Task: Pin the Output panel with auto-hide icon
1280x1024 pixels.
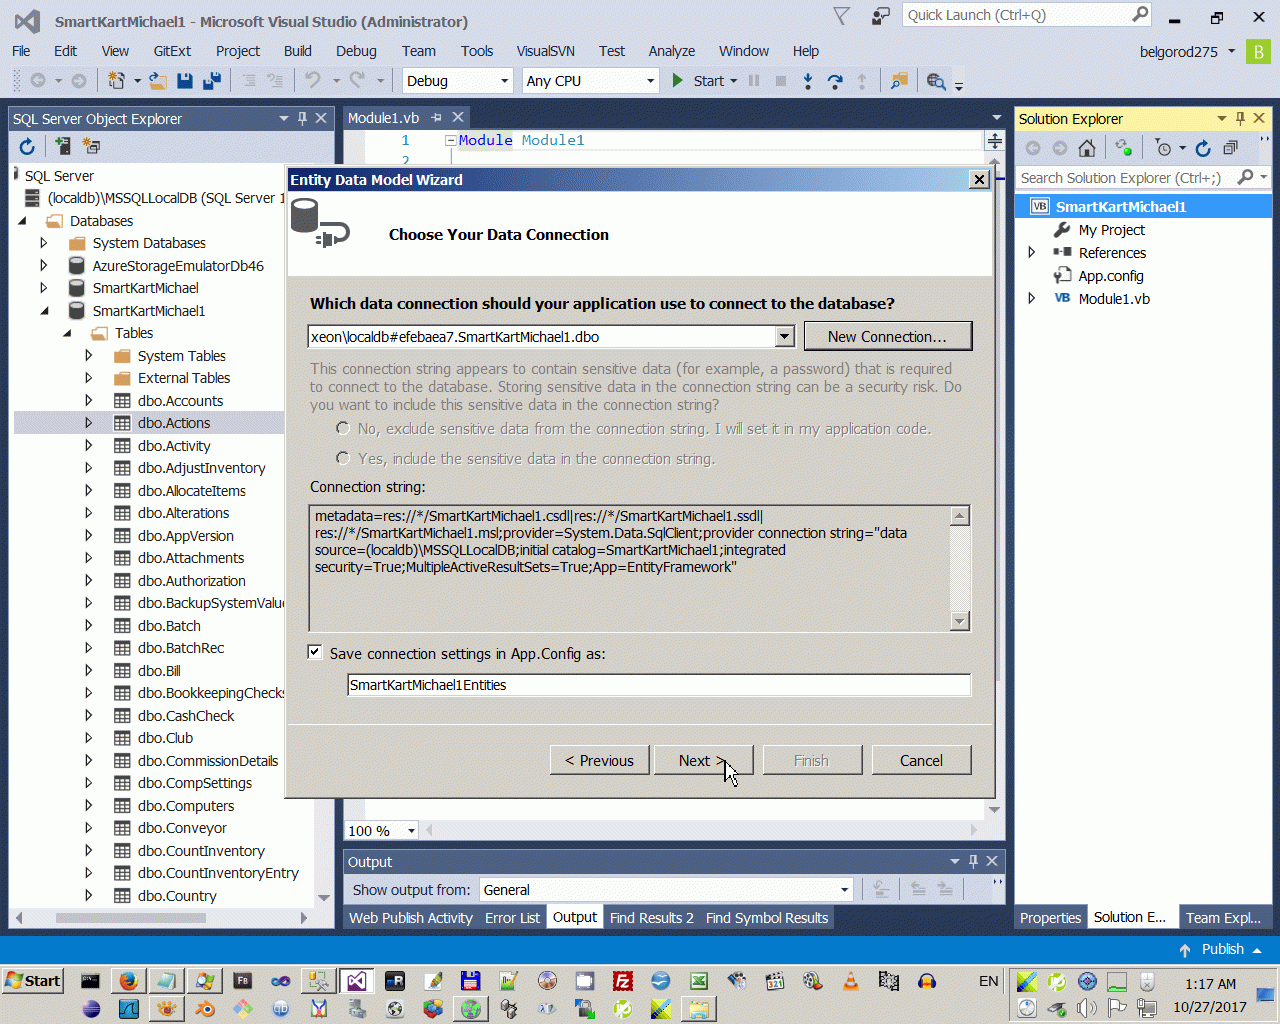Action: pos(973,861)
